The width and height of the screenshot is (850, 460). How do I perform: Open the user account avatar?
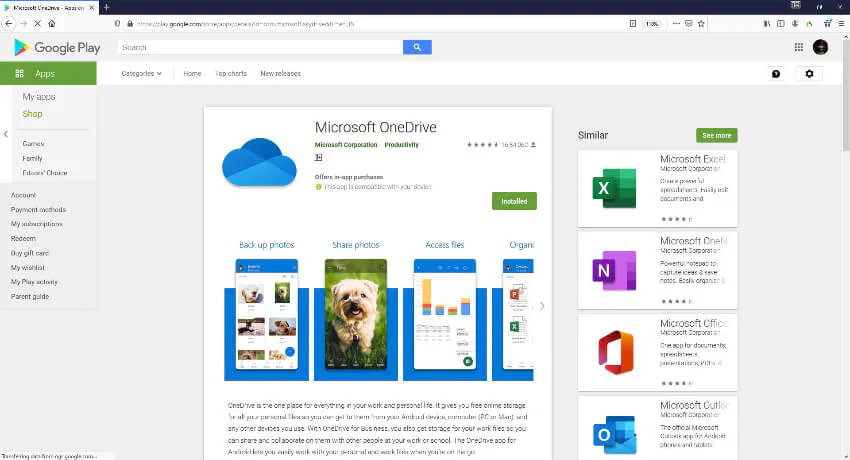pos(820,47)
